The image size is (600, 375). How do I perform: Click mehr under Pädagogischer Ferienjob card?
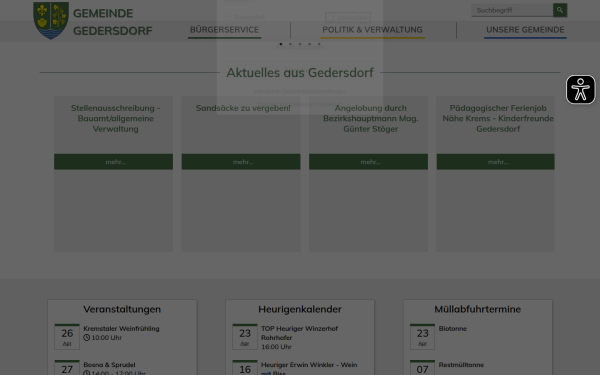pyautogui.click(x=496, y=162)
